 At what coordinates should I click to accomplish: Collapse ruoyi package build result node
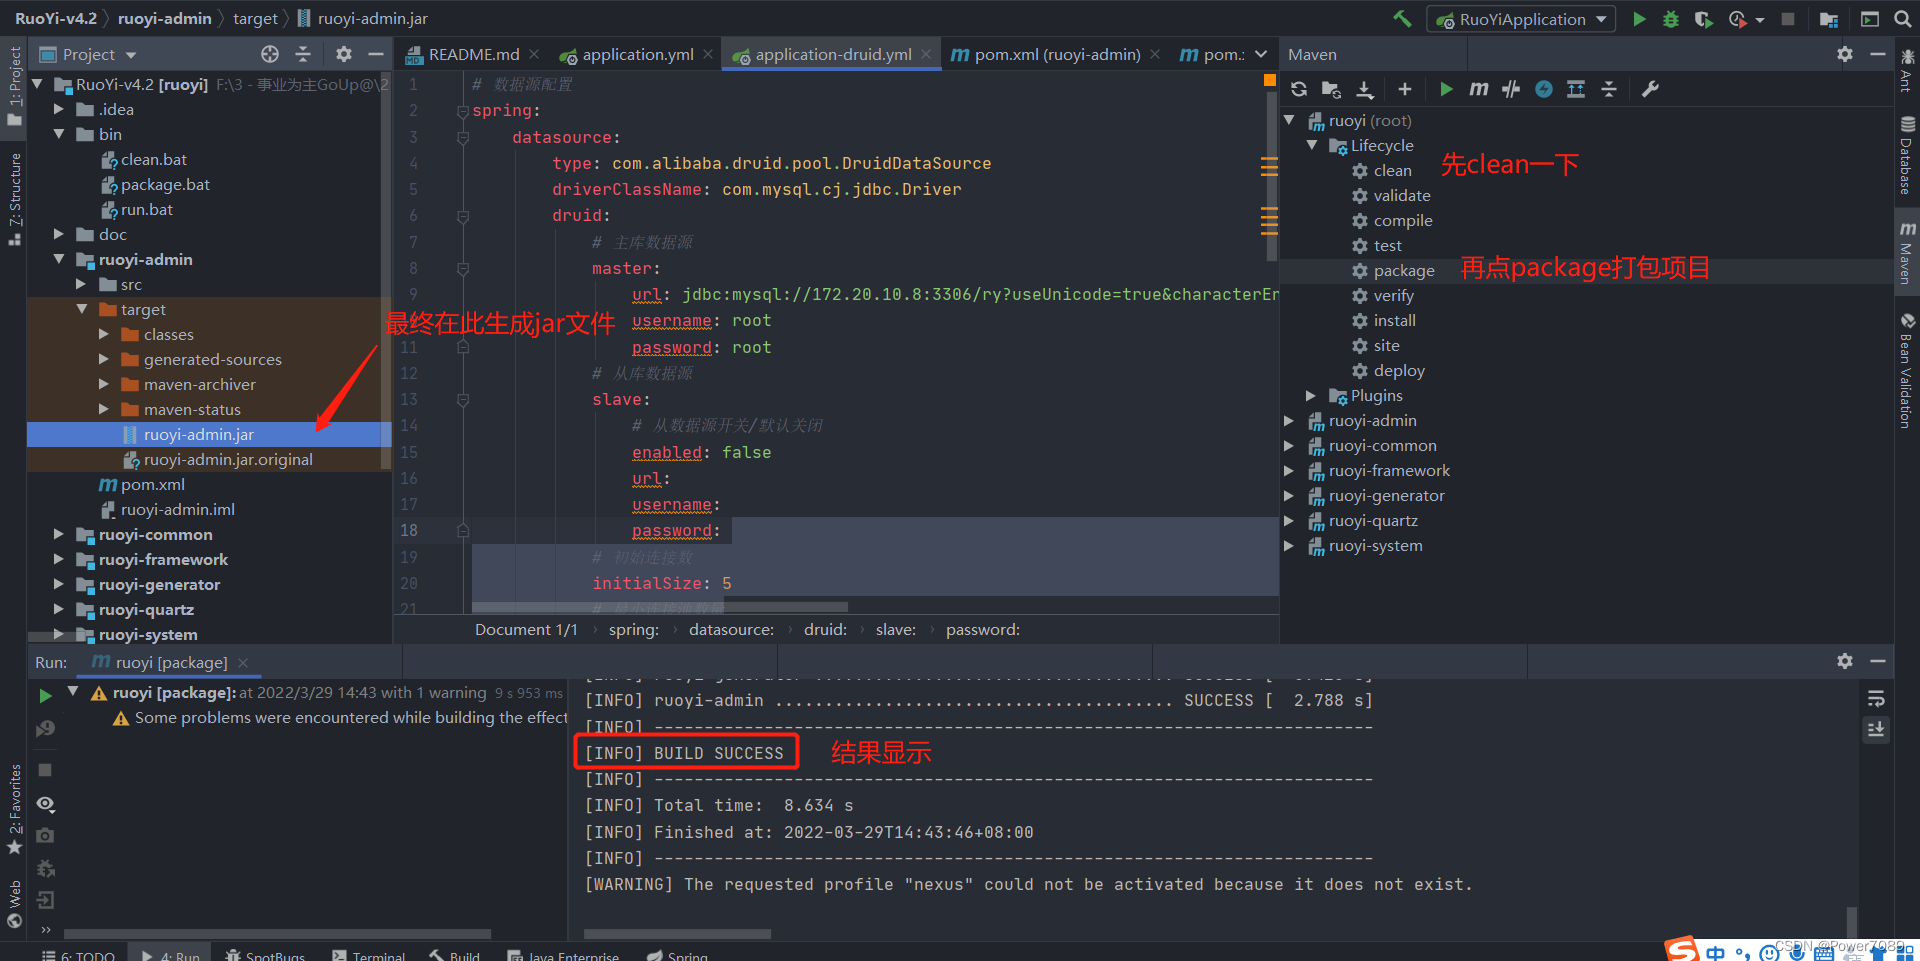click(x=73, y=692)
